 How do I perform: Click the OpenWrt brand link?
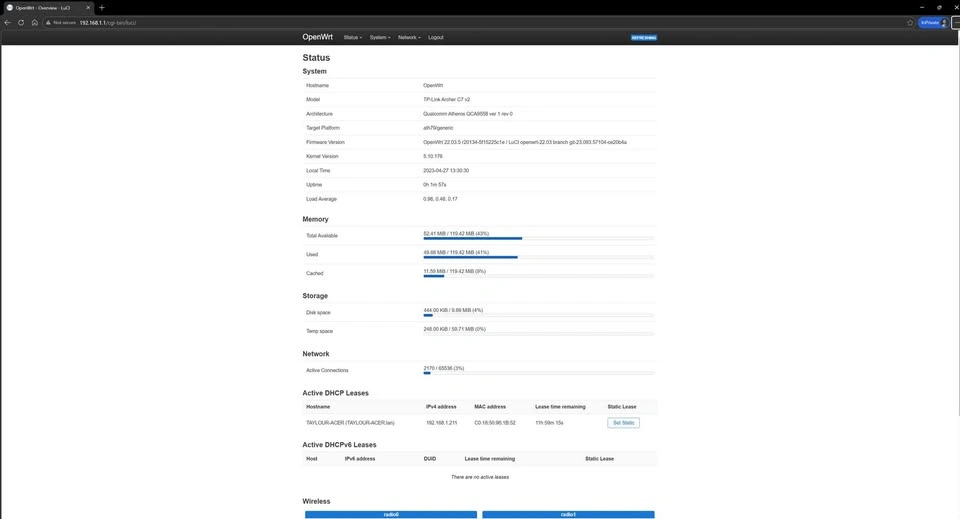[317, 37]
